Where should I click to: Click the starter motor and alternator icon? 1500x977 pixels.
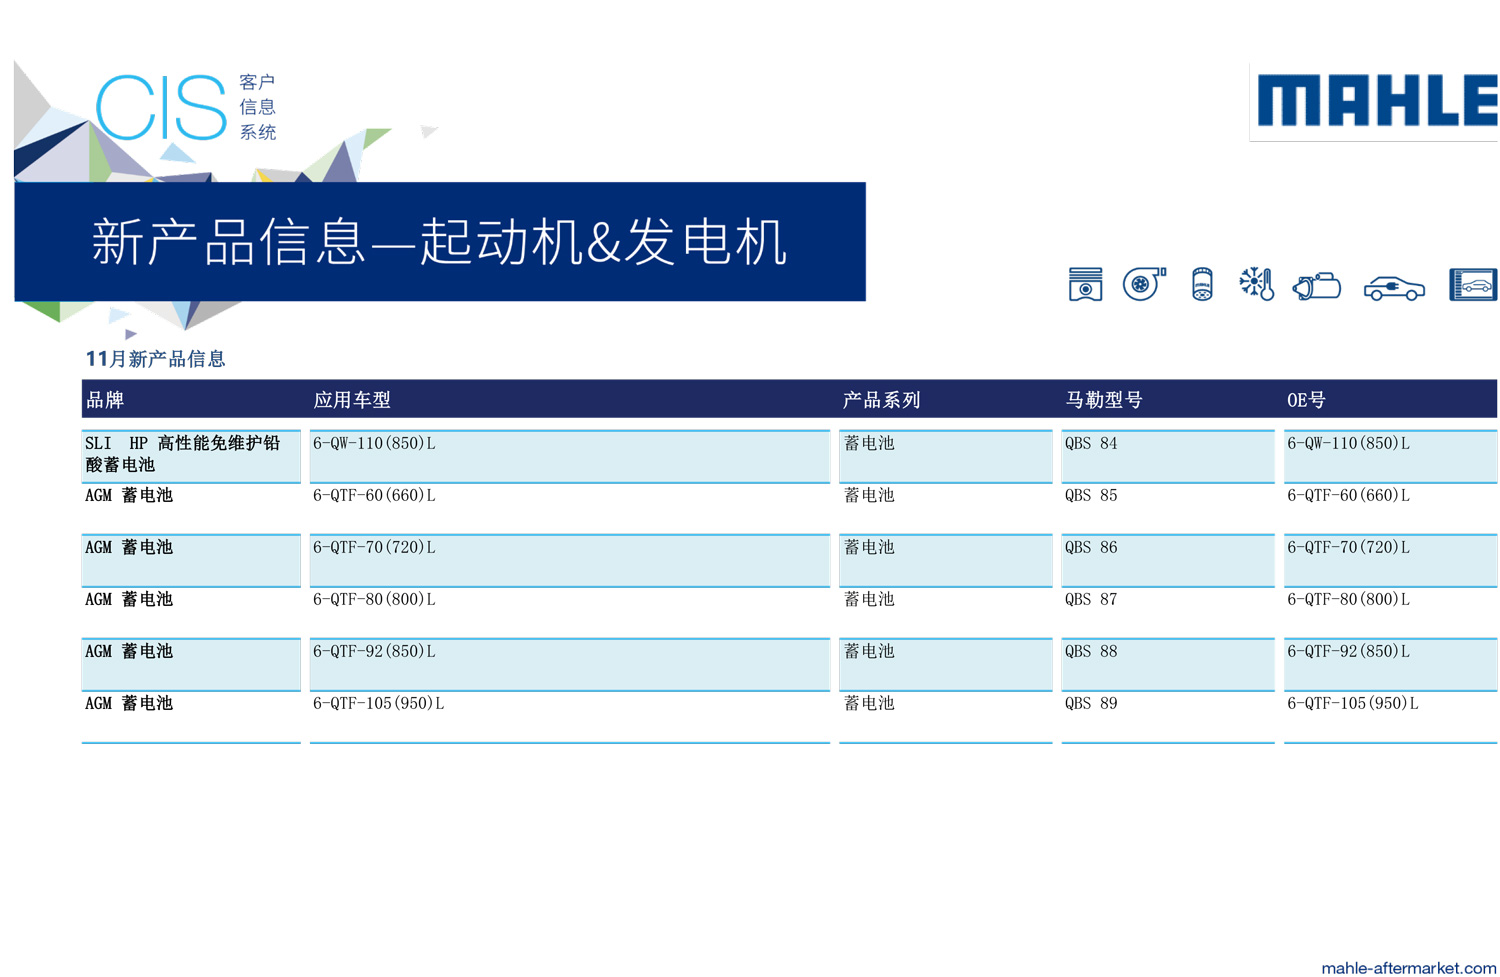point(1316,286)
